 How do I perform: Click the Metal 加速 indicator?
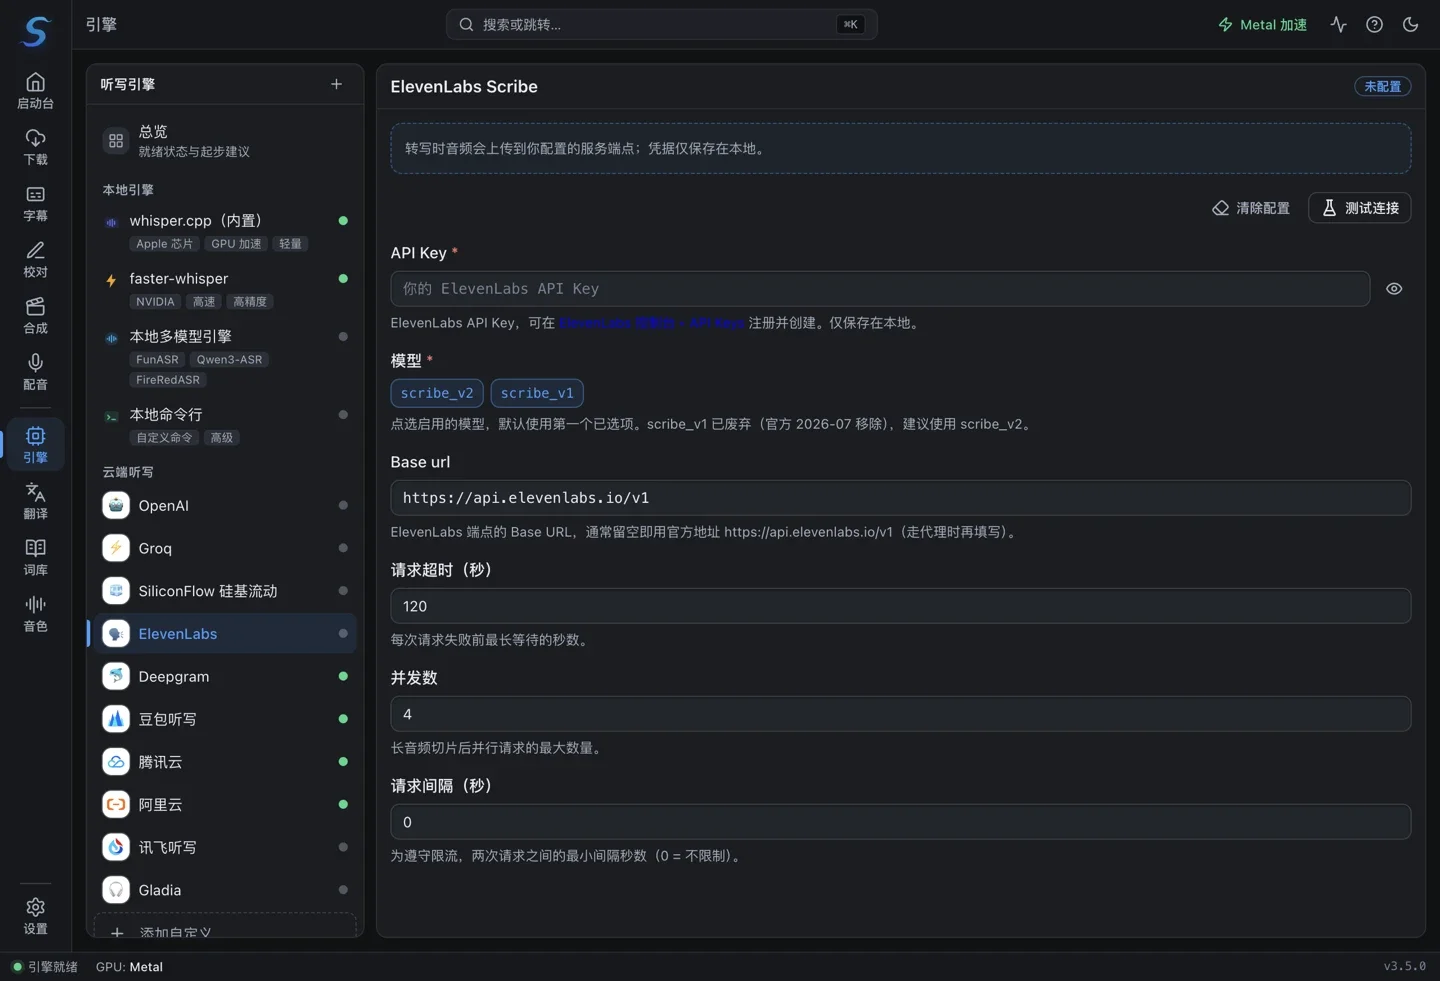[x=1262, y=25]
